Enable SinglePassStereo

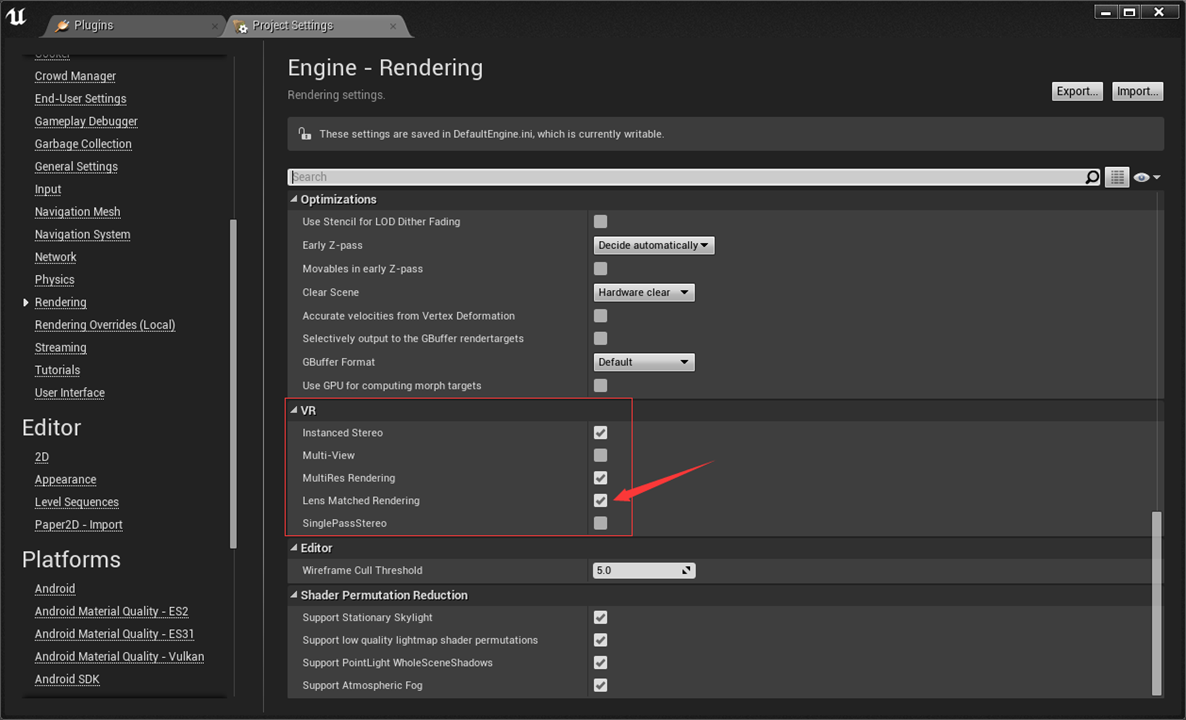point(600,522)
